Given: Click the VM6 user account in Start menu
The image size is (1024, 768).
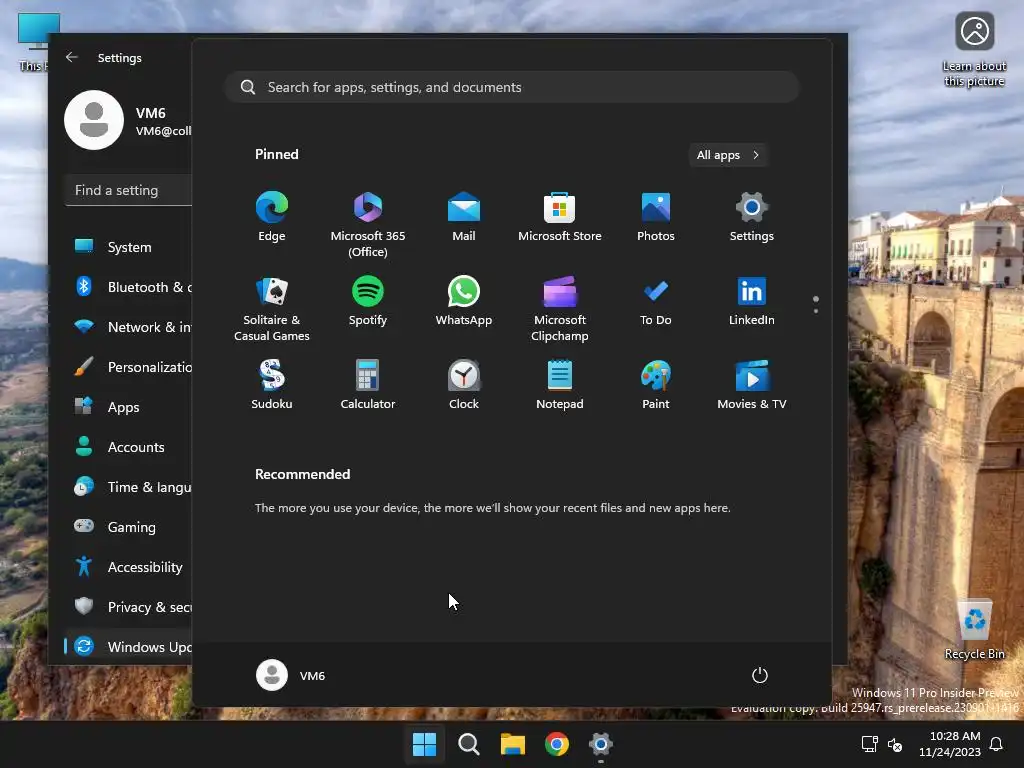Looking at the screenshot, I should [291, 675].
